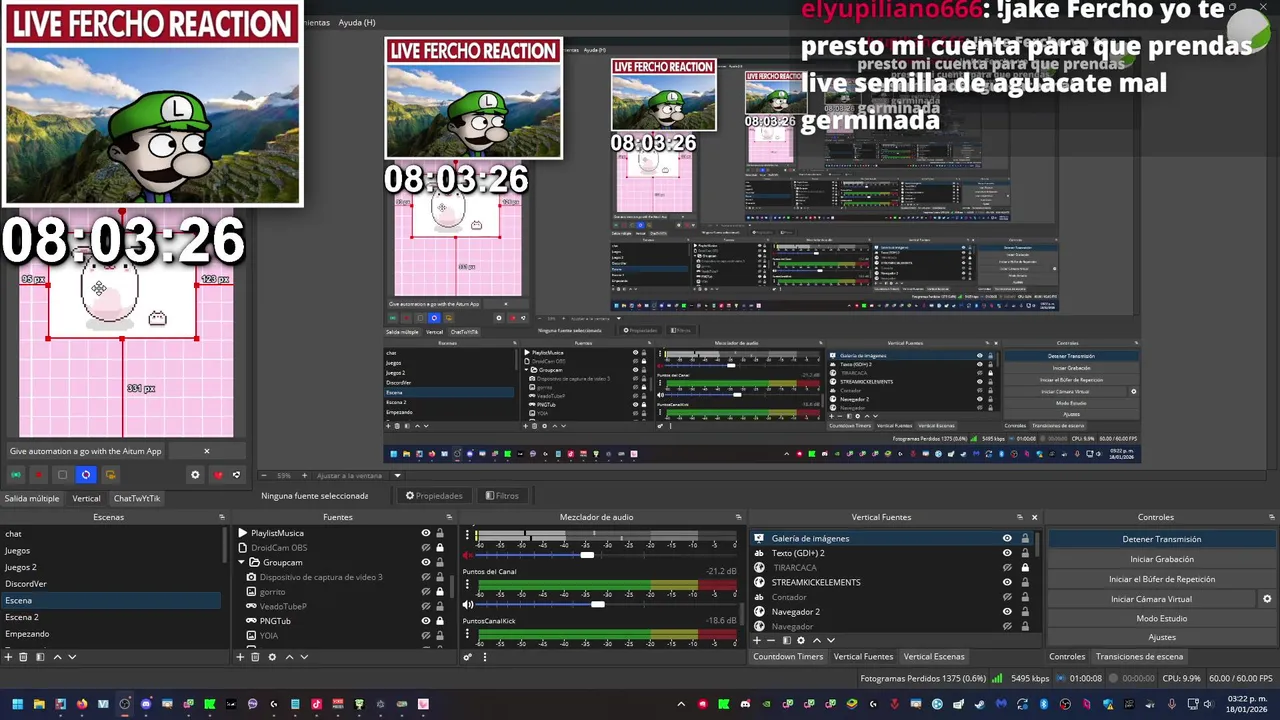Open Windows Start button
The width and height of the screenshot is (1280, 720).
click(16, 704)
